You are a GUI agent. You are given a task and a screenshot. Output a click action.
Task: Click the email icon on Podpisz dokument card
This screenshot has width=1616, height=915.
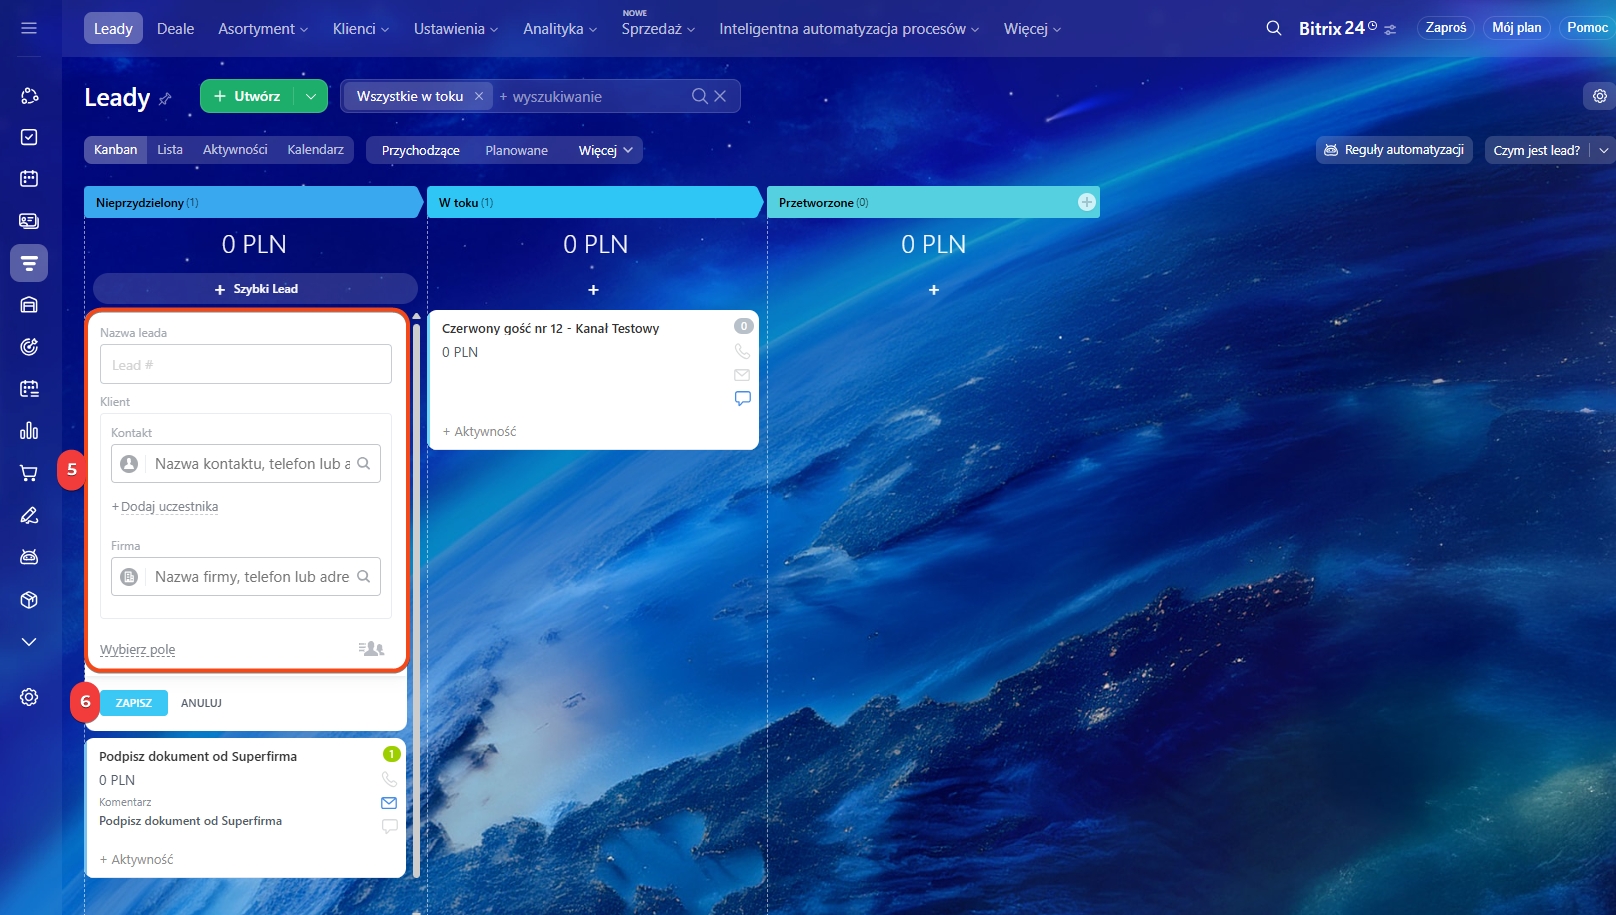point(389,803)
